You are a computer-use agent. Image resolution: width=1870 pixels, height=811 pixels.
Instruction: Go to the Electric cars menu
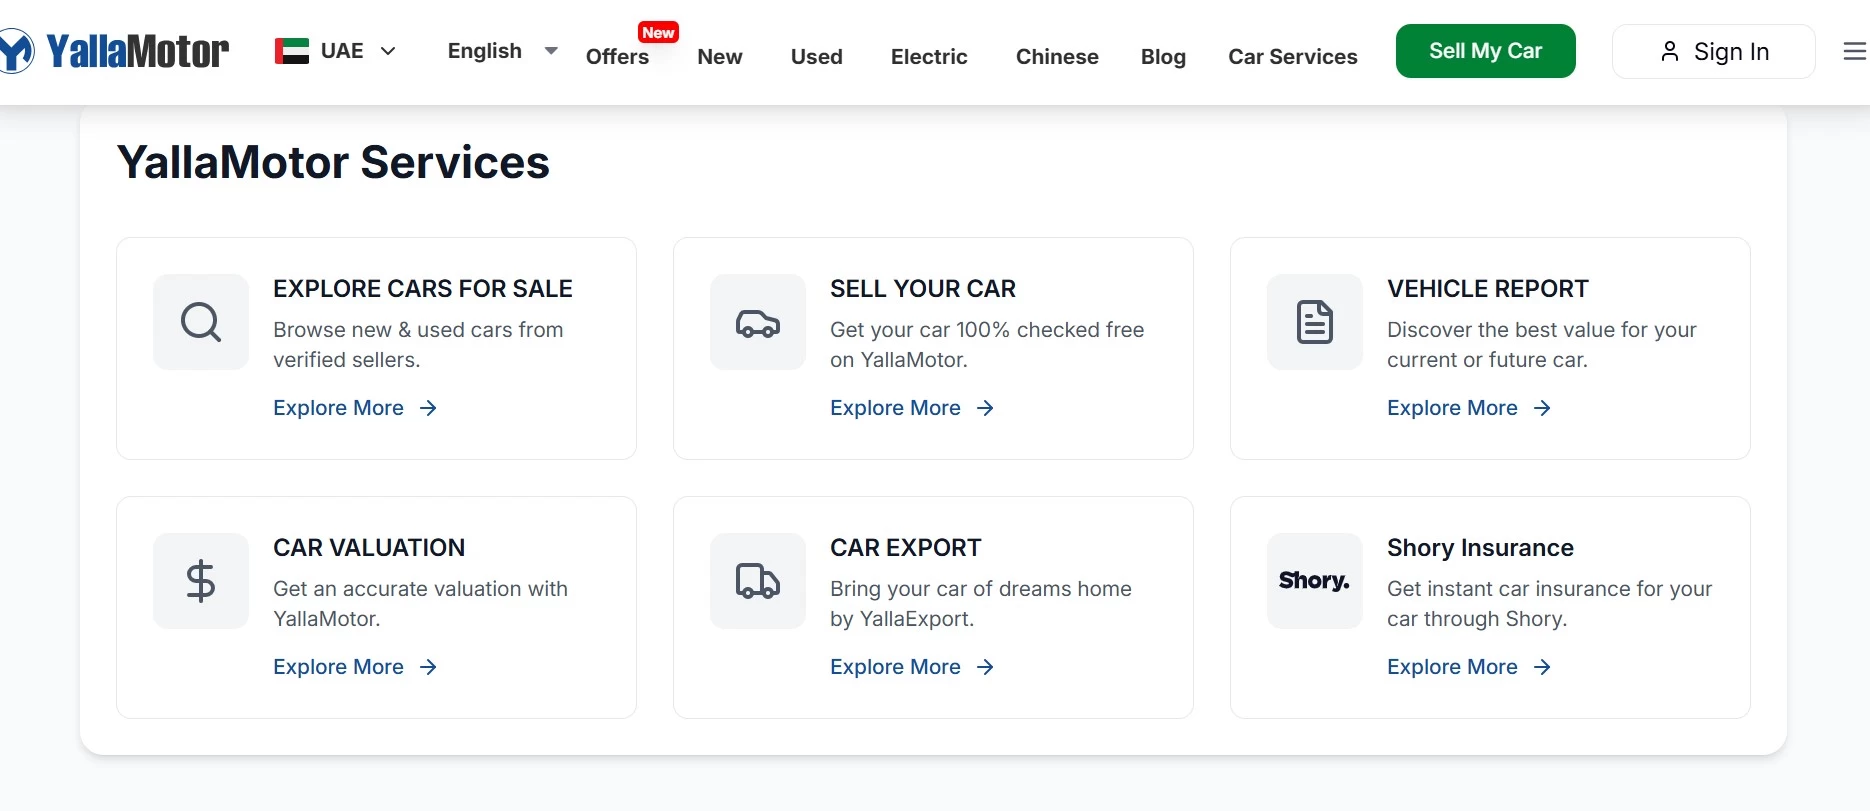click(929, 57)
